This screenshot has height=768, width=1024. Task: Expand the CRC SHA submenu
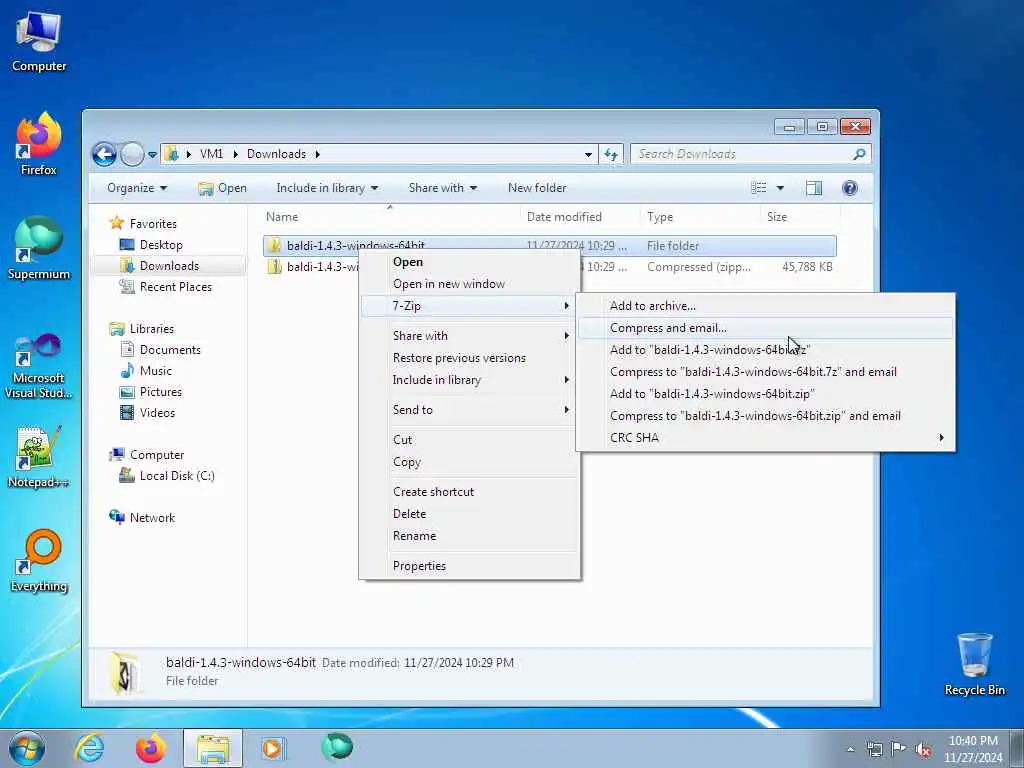[x=765, y=438]
